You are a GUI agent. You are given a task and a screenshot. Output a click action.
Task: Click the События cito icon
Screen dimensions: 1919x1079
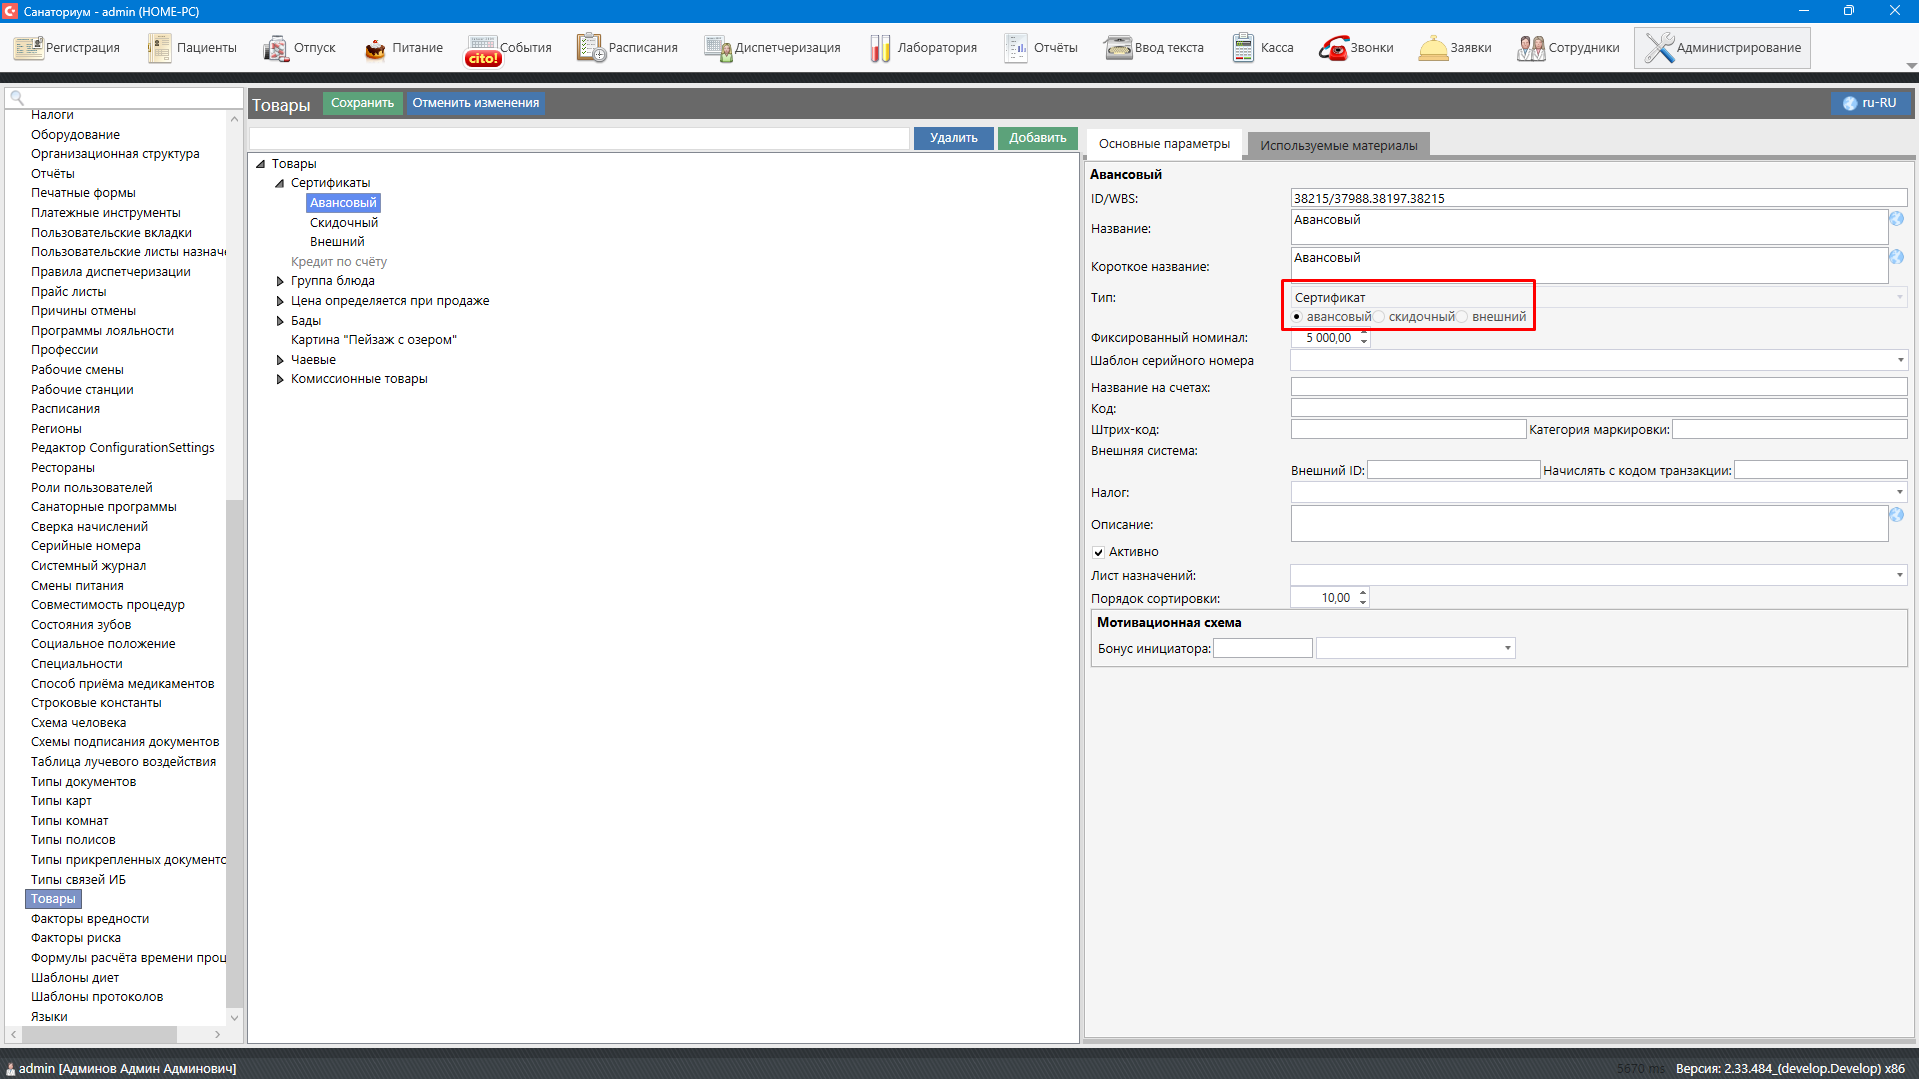pos(482,49)
